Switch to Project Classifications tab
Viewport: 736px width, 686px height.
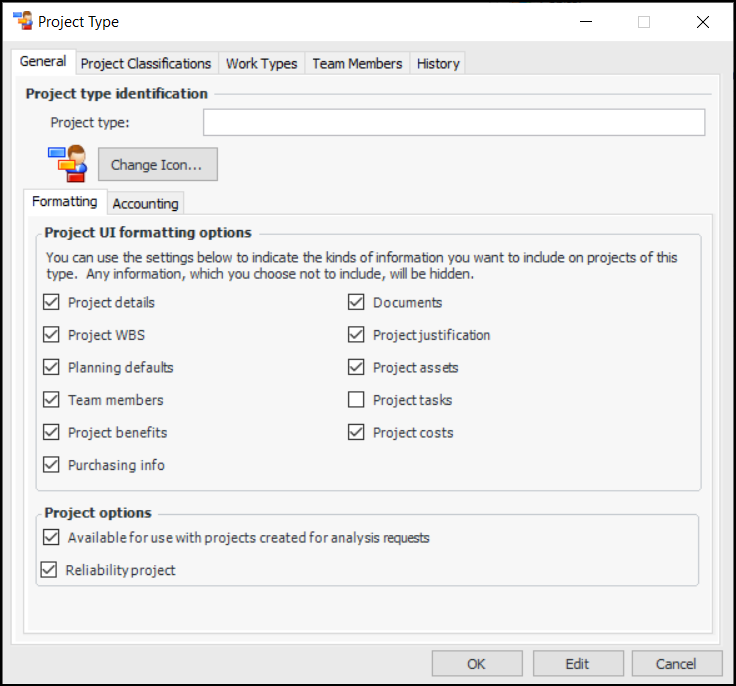146,63
